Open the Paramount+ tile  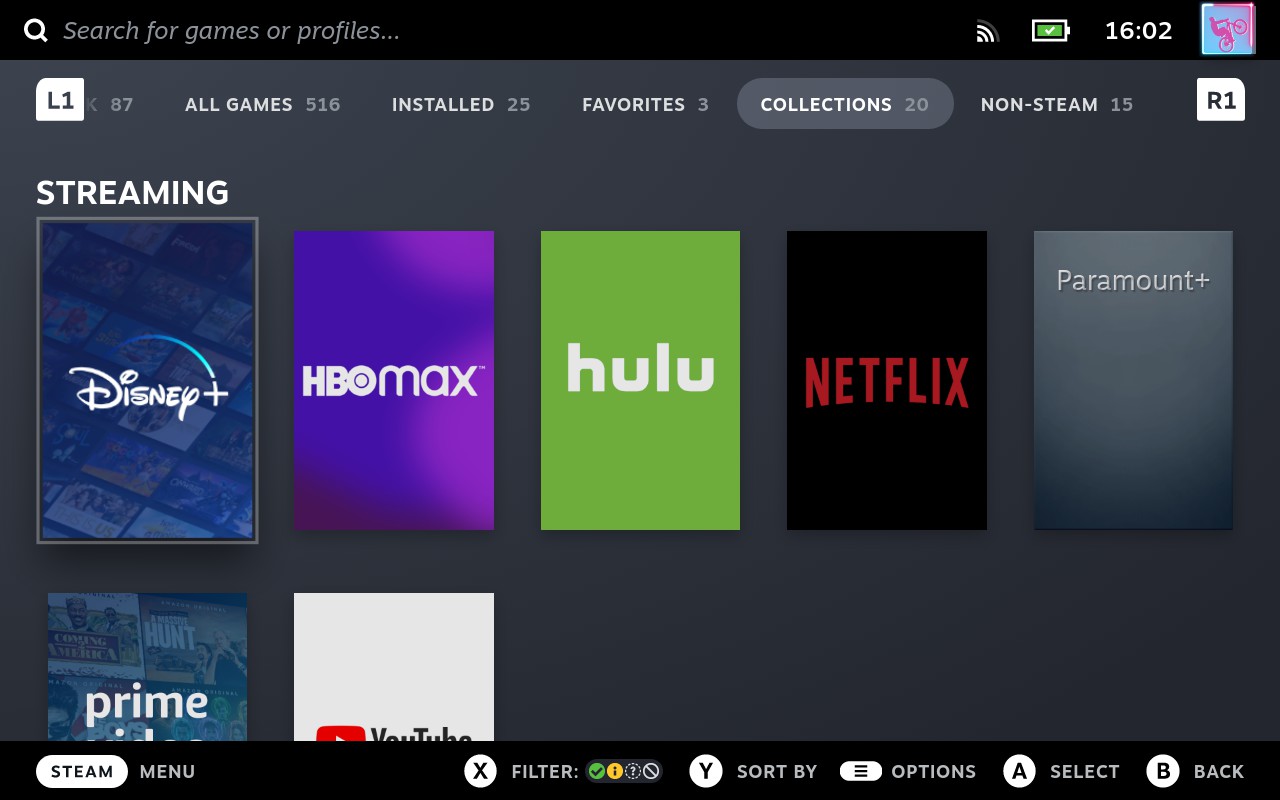(x=1133, y=380)
